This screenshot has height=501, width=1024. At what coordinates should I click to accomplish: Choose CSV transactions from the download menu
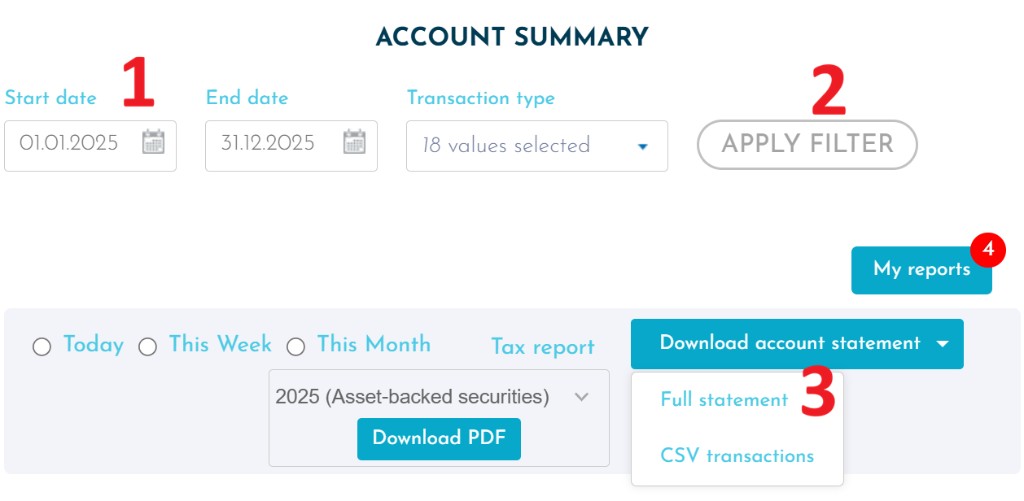[737, 456]
